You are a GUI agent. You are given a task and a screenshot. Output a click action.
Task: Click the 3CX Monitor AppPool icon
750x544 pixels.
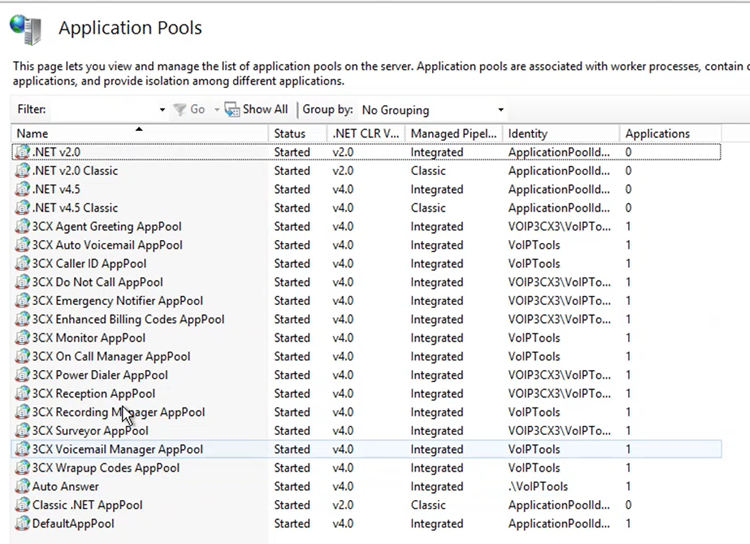pyautogui.click(x=22, y=338)
